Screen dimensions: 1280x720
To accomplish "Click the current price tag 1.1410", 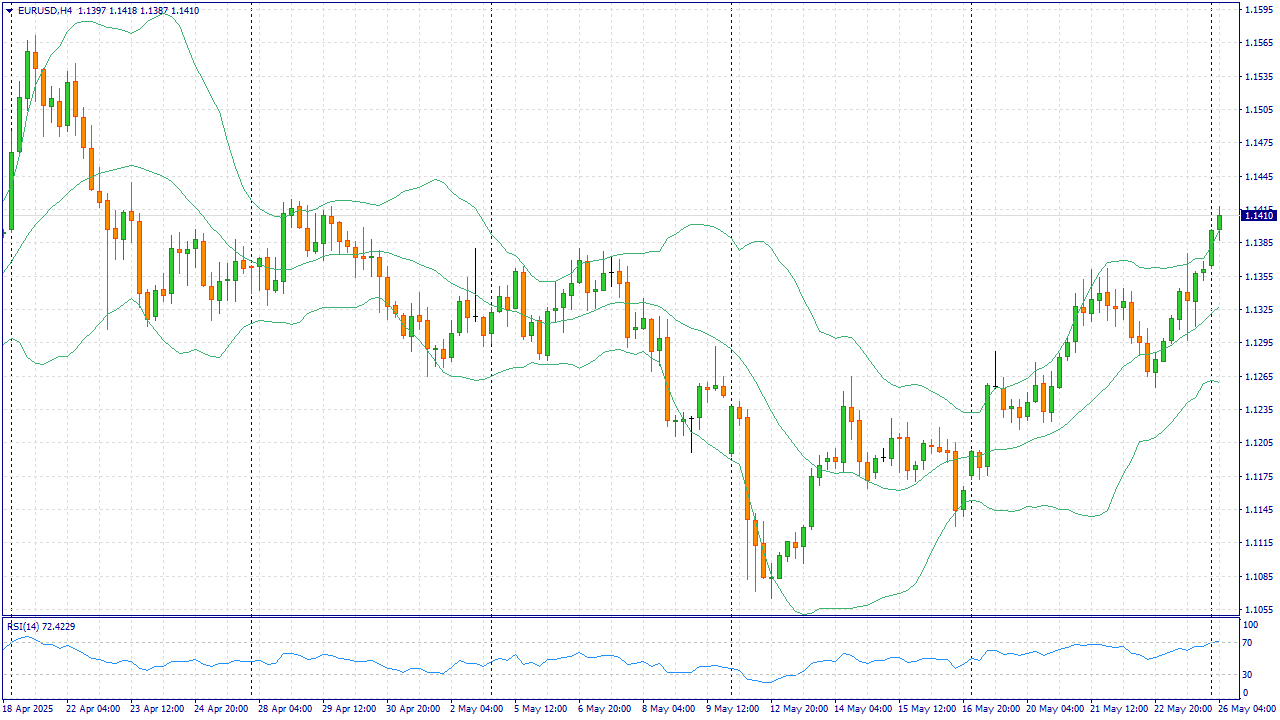I will tap(1258, 215).
